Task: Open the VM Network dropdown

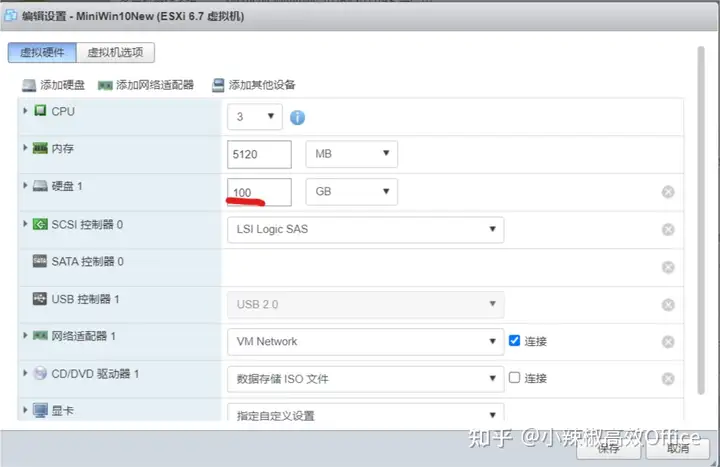Action: [x=366, y=342]
